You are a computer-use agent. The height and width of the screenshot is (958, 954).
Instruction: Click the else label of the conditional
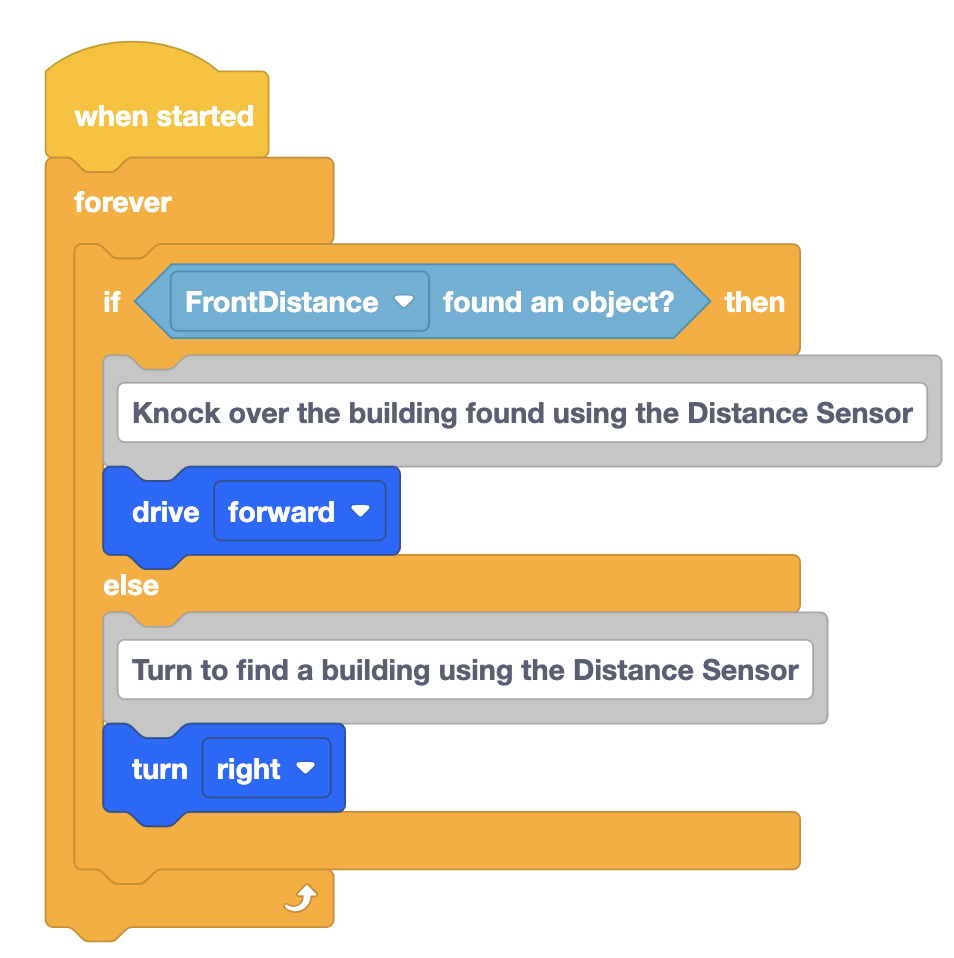(x=131, y=585)
